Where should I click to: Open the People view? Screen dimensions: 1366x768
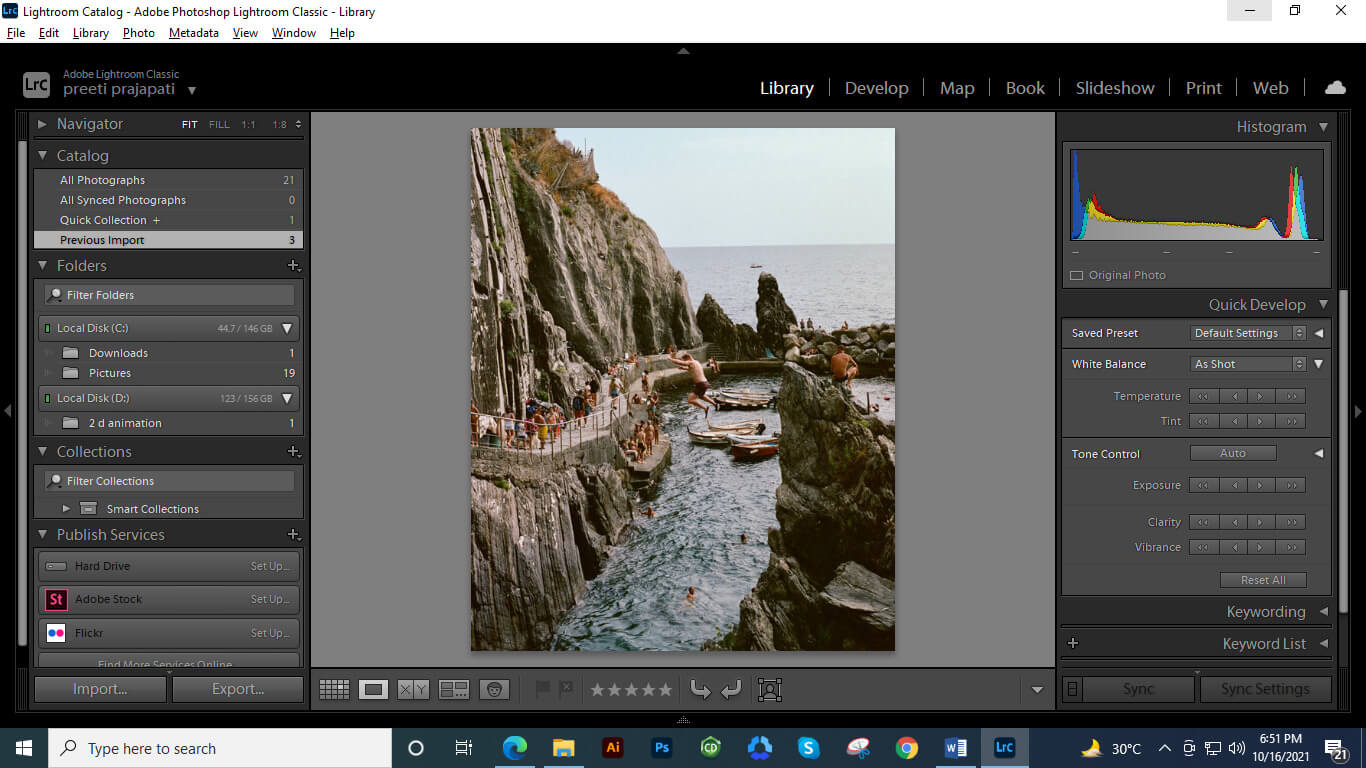pyautogui.click(x=495, y=689)
